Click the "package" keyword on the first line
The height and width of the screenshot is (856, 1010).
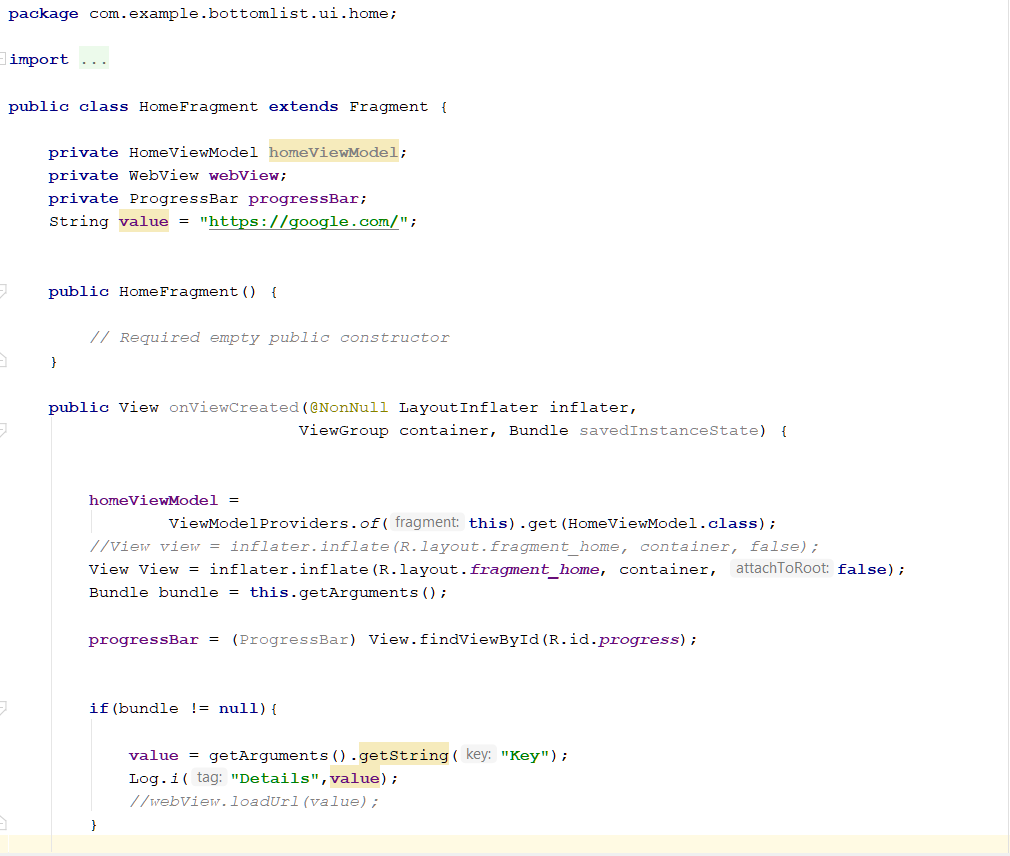coord(43,14)
